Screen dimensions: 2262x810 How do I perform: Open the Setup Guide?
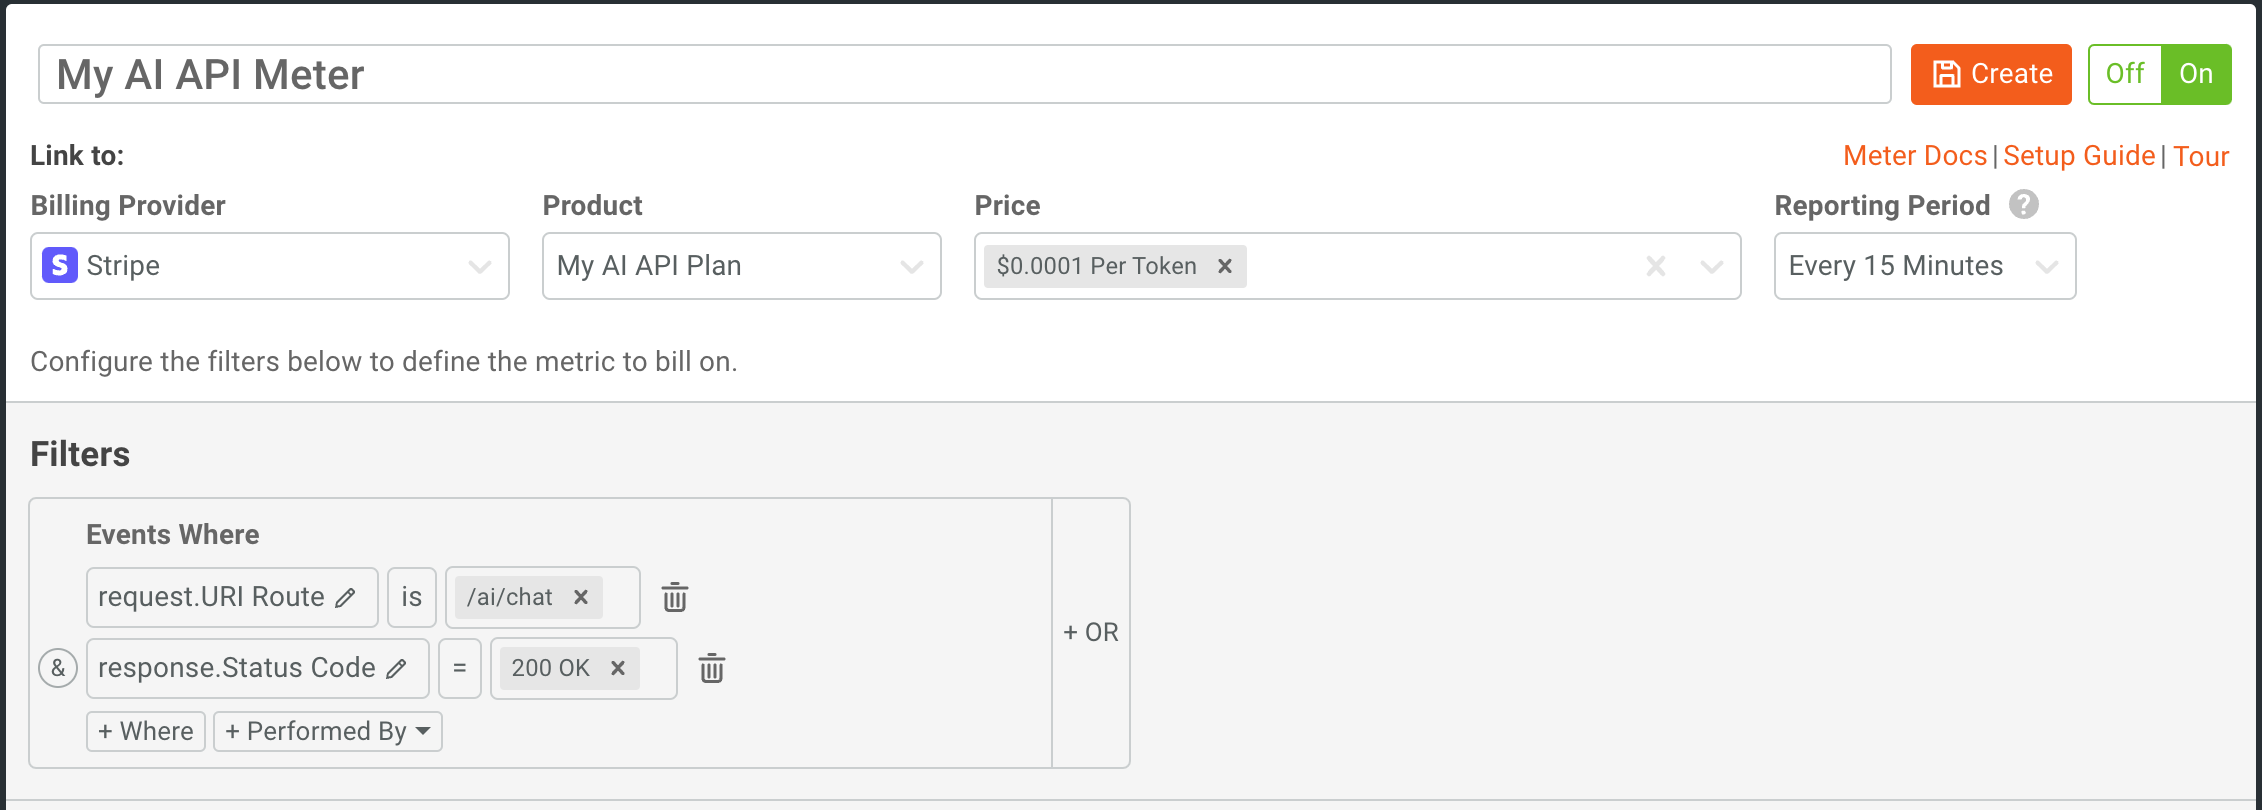(x=2079, y=156)
